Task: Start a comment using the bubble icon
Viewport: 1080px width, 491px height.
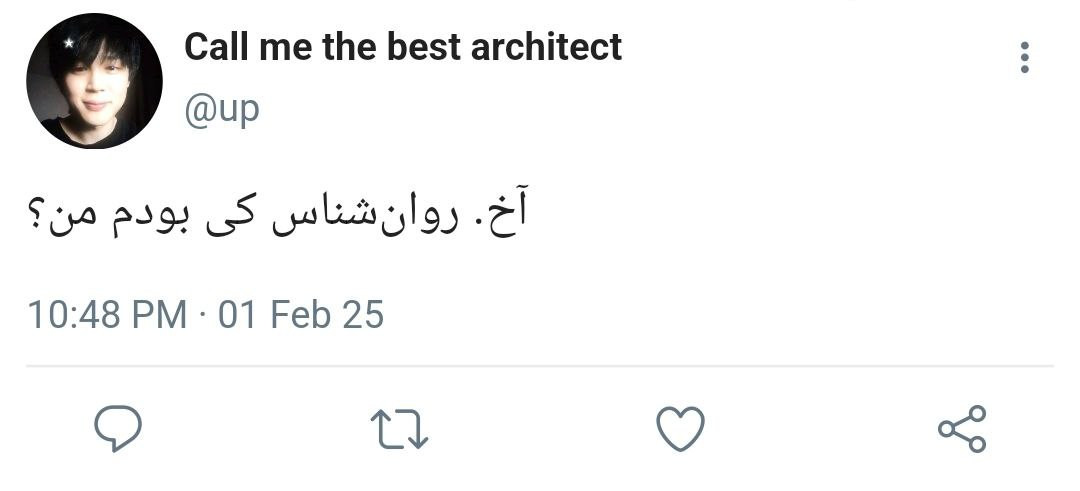Action: tap(118, 428)
